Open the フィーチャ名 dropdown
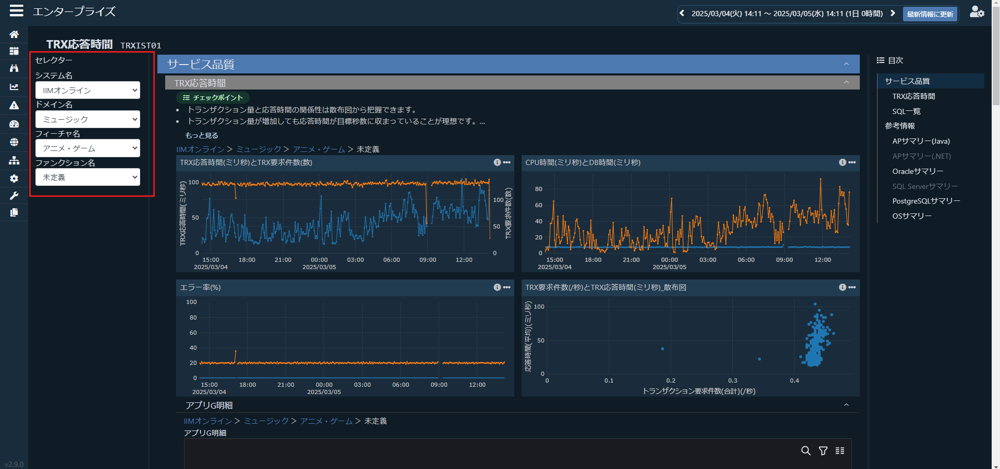The height and width of the screenshot is (469, 1000). 87,148
